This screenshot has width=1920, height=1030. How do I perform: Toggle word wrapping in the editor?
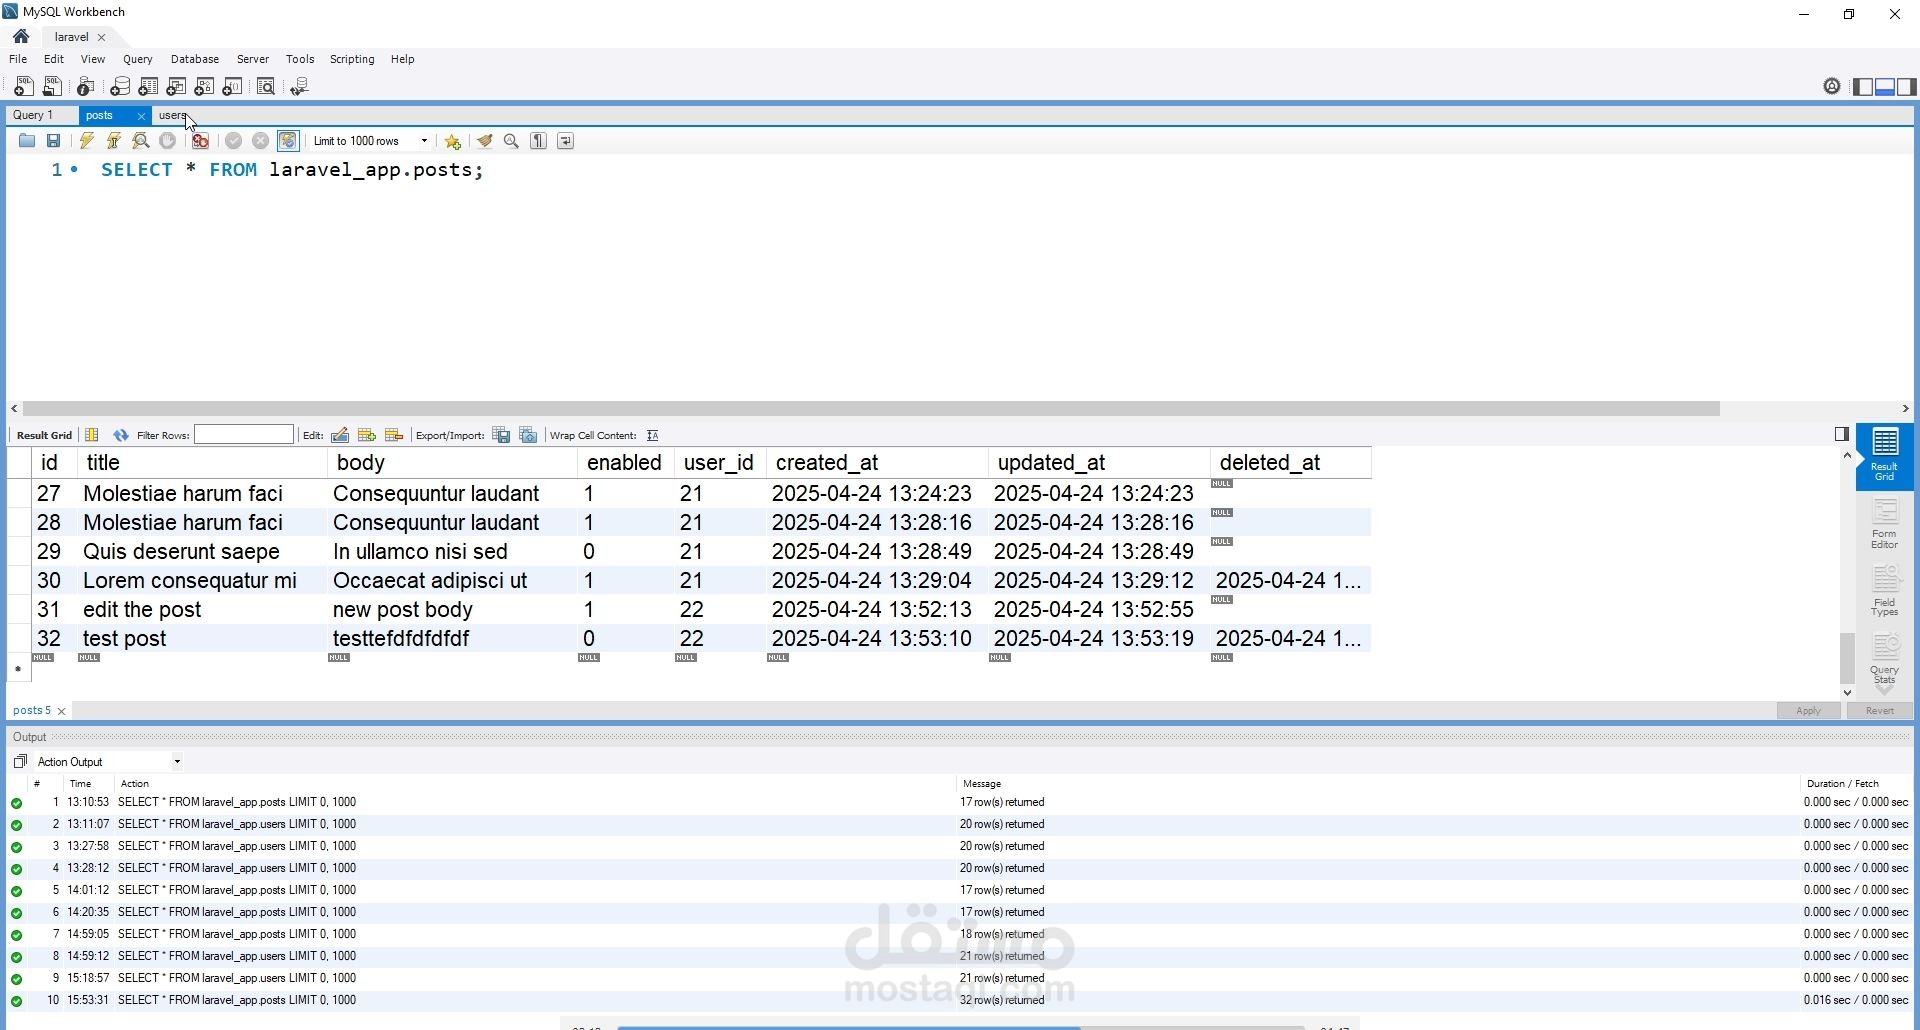pyautogui.click(x=566, y=141)
